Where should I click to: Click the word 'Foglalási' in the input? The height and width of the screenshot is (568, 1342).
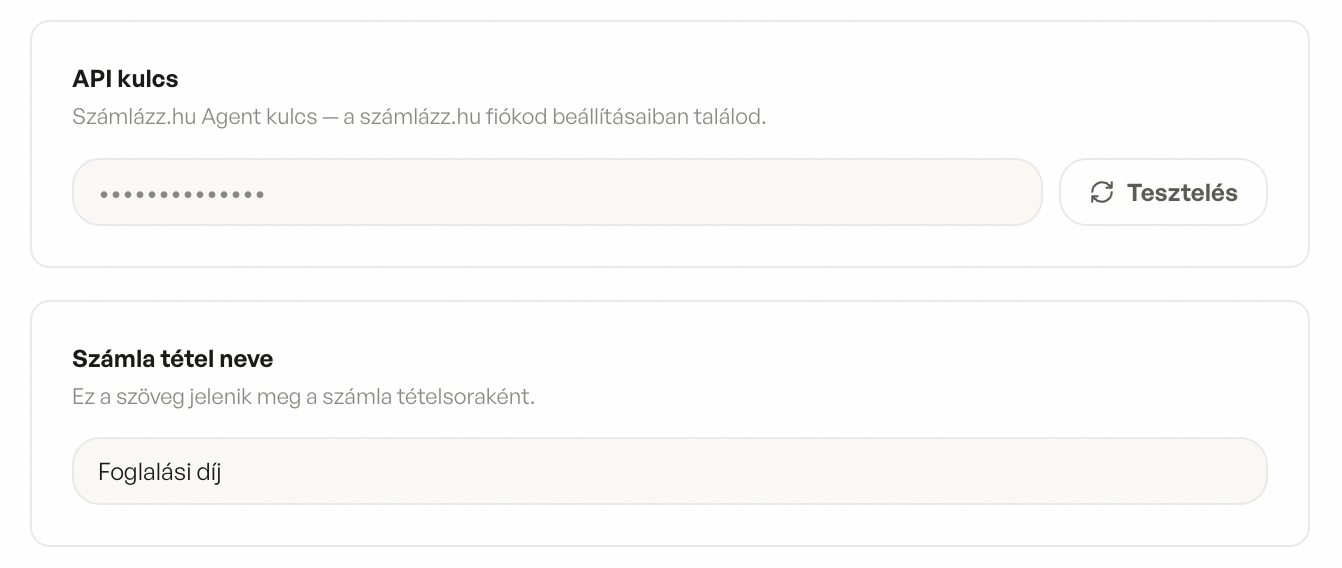(138, 471)
